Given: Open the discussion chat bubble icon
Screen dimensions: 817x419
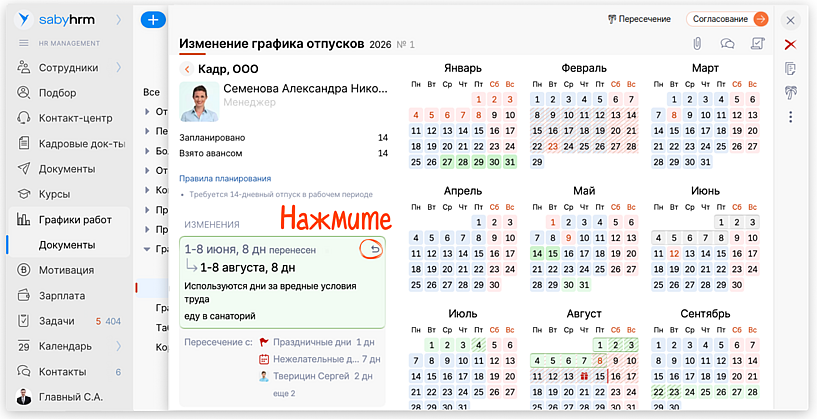Looking at the screenshot, I should click(728, 43).
